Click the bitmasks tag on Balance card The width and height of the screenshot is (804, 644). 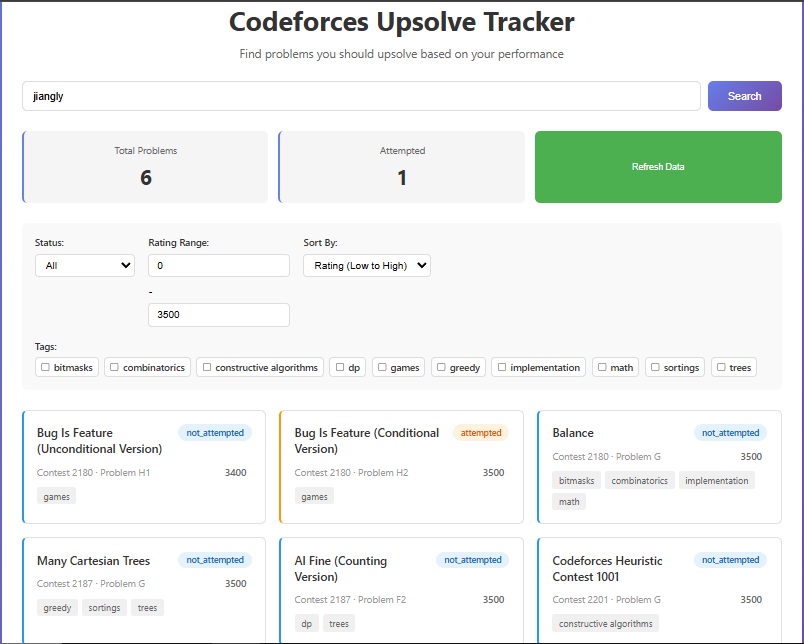pyautogui.click(x=576, y=480)
